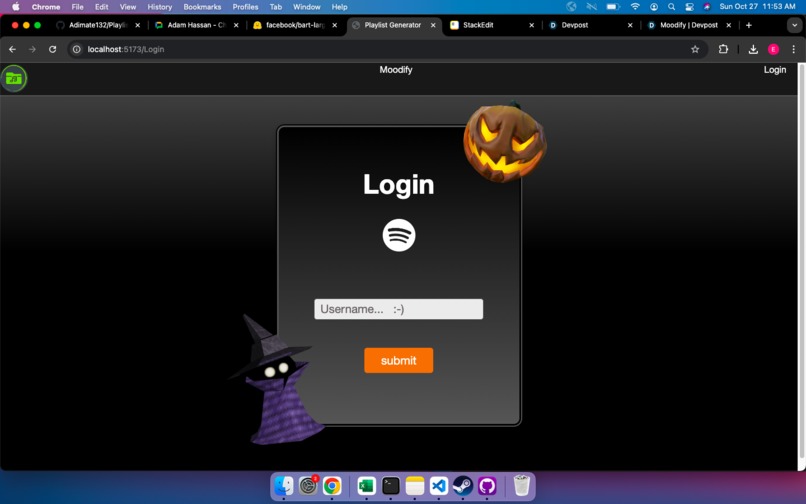806x504 pixels.
Task: Bookmark this page with the star icon
Action: coord(695,49)
